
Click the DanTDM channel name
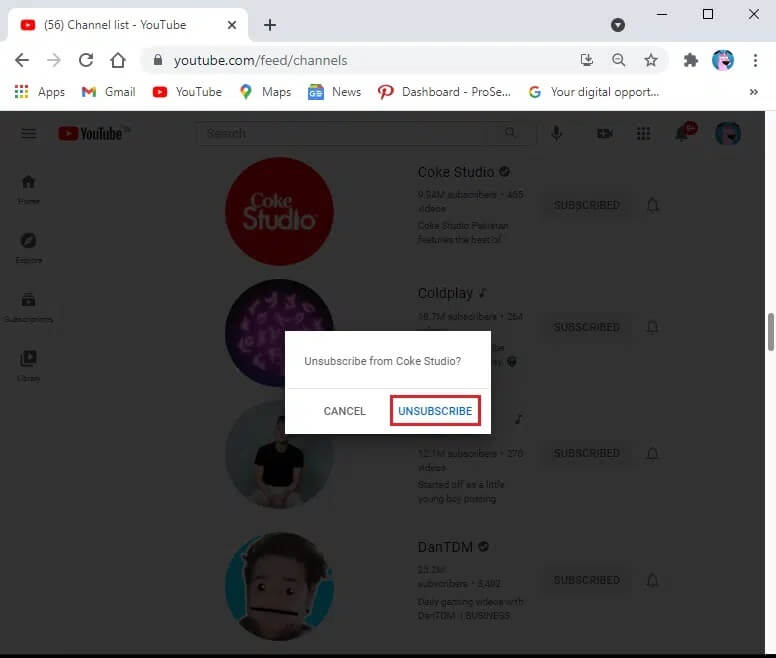[445, 547]
